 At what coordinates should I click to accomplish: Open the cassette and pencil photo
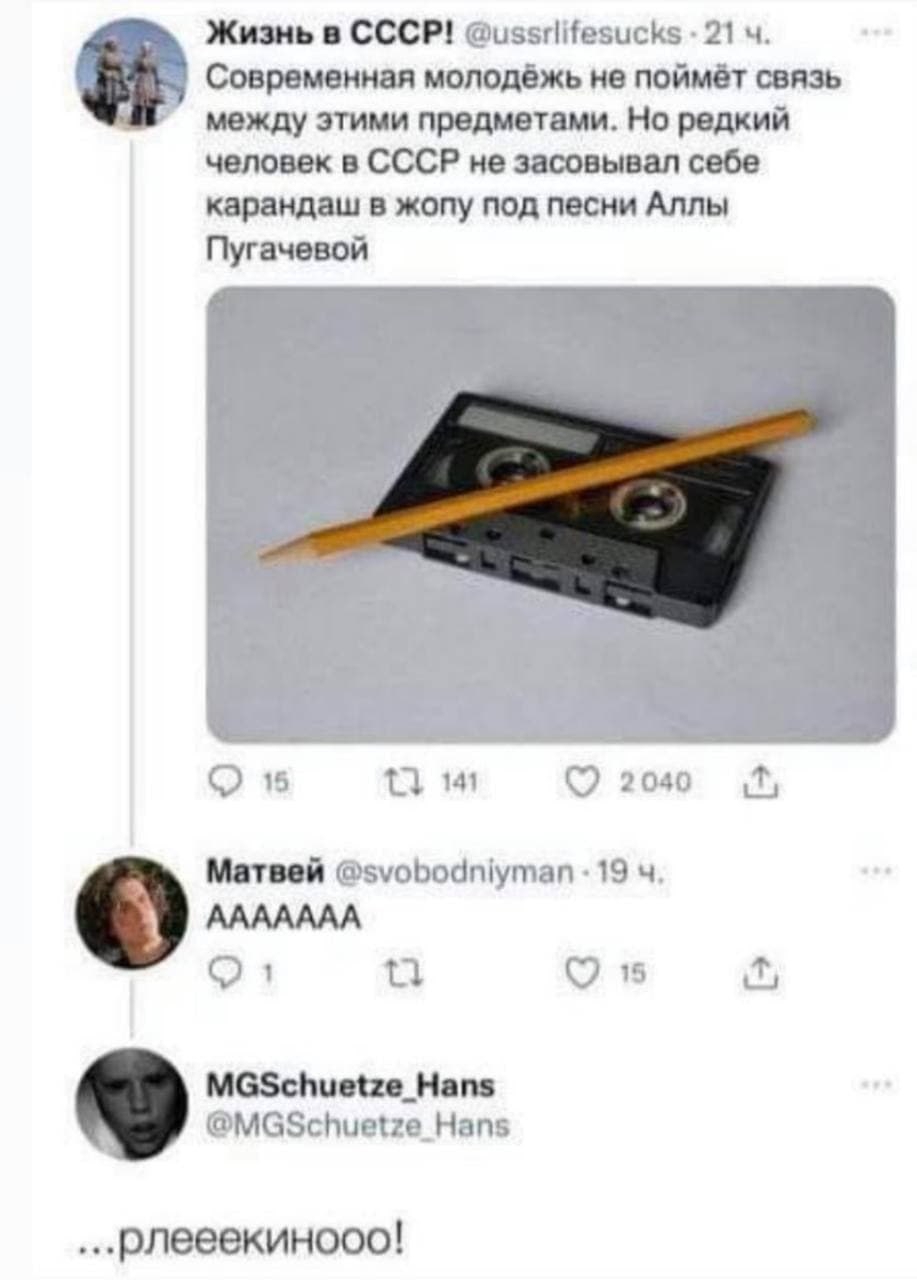coord(550,514)
